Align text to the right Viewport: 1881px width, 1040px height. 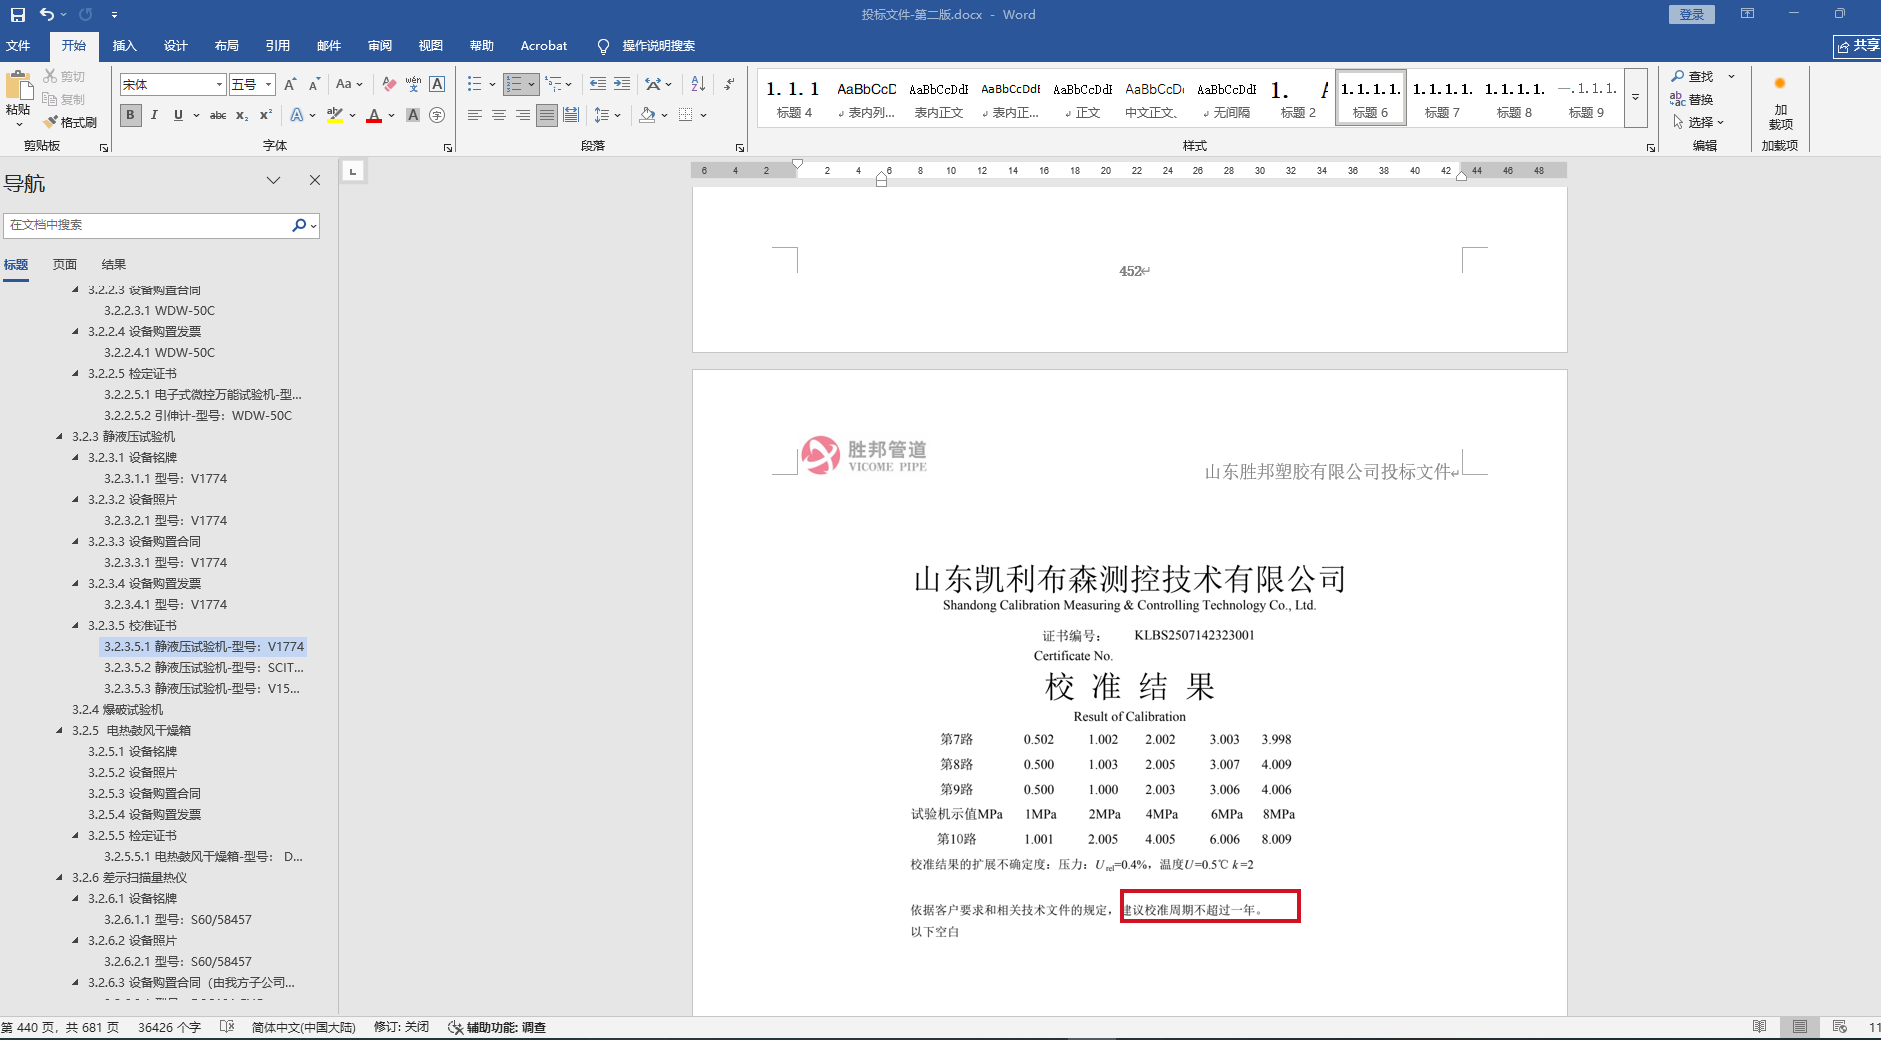coord(523,116)
